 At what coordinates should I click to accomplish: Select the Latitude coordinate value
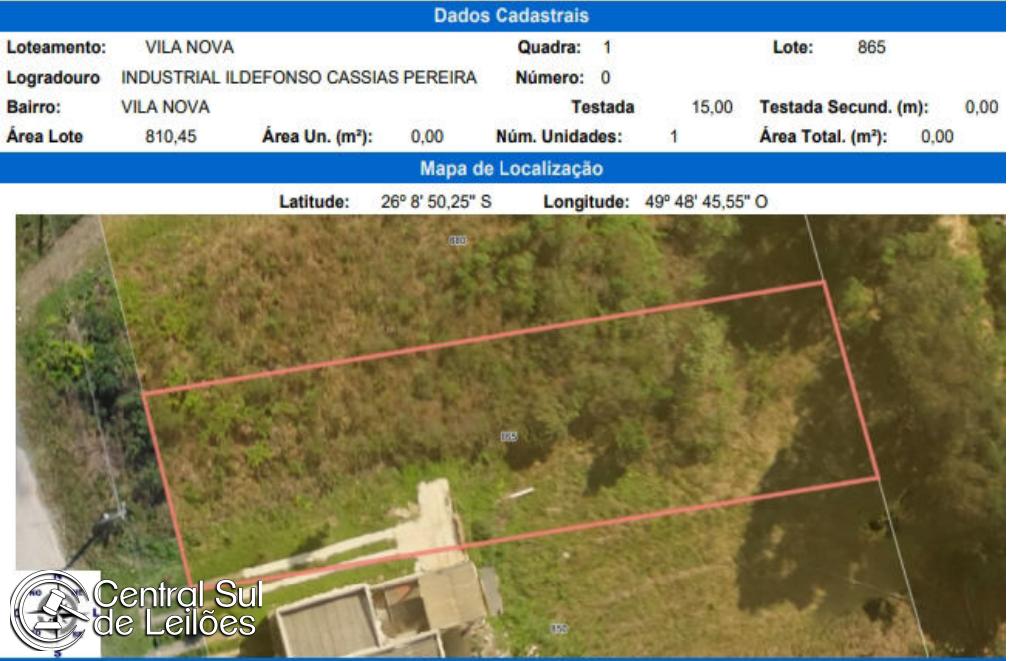click(436, 202)
